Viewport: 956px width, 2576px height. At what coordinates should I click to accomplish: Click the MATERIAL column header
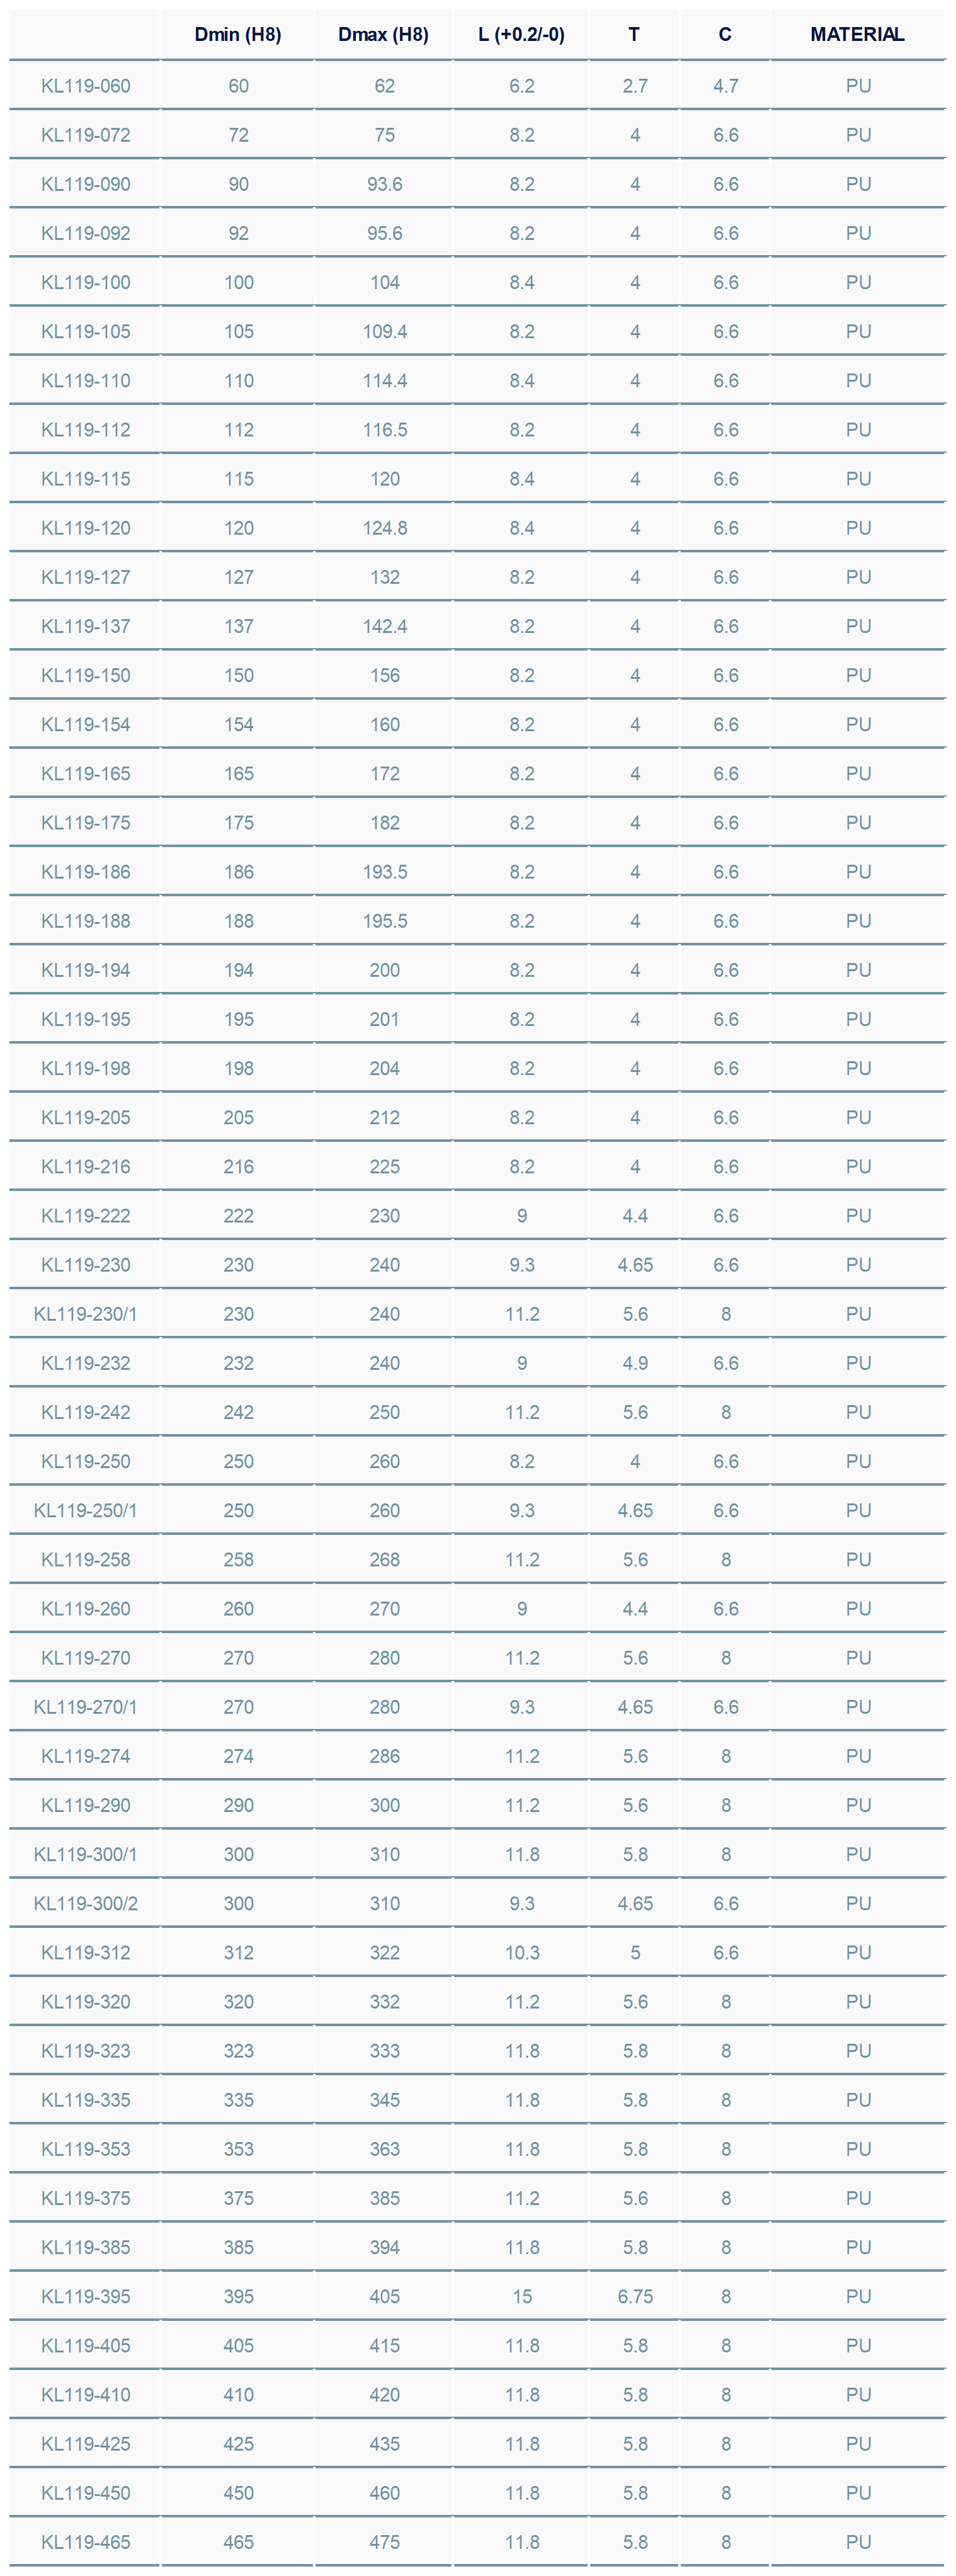click(857, 35)
